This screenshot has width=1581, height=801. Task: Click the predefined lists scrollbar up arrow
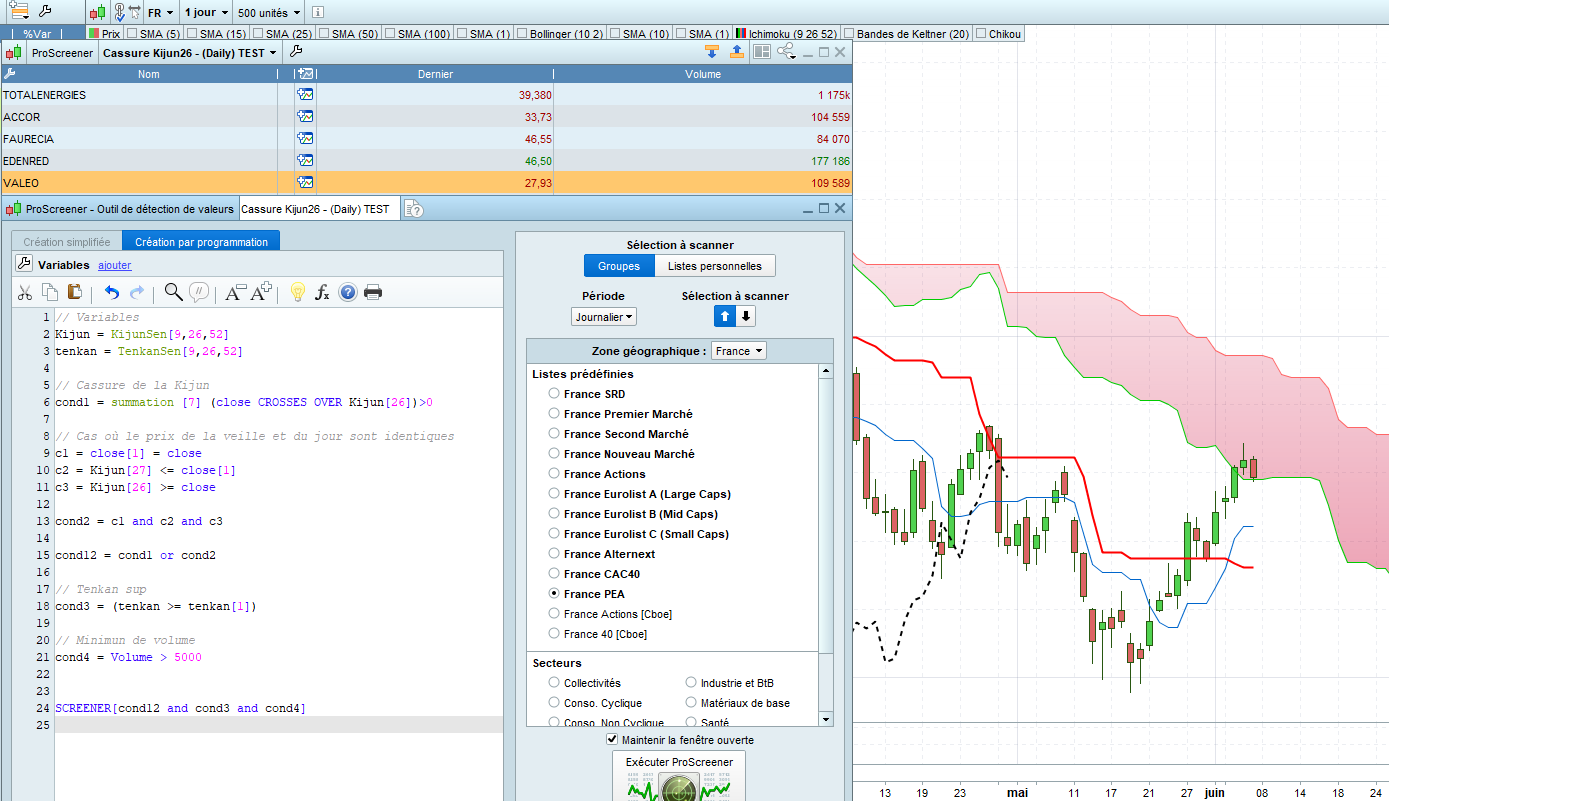pos(826,371)
